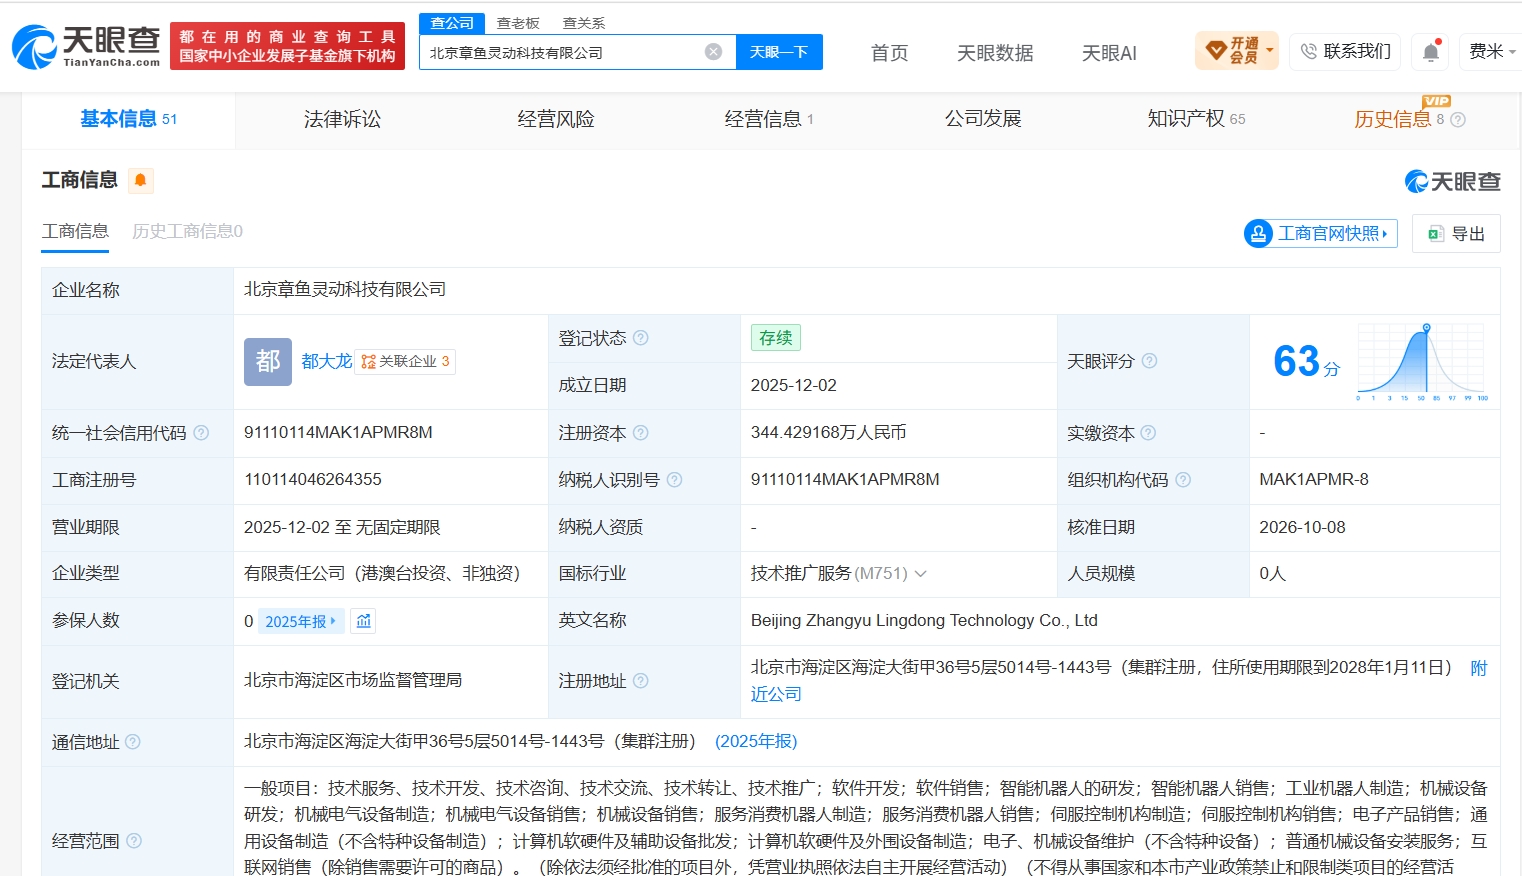Viewport: 1522px width, 876px height.
Task: Switch to the 知识产权 tab
Action: click(x=1196, y=120)
